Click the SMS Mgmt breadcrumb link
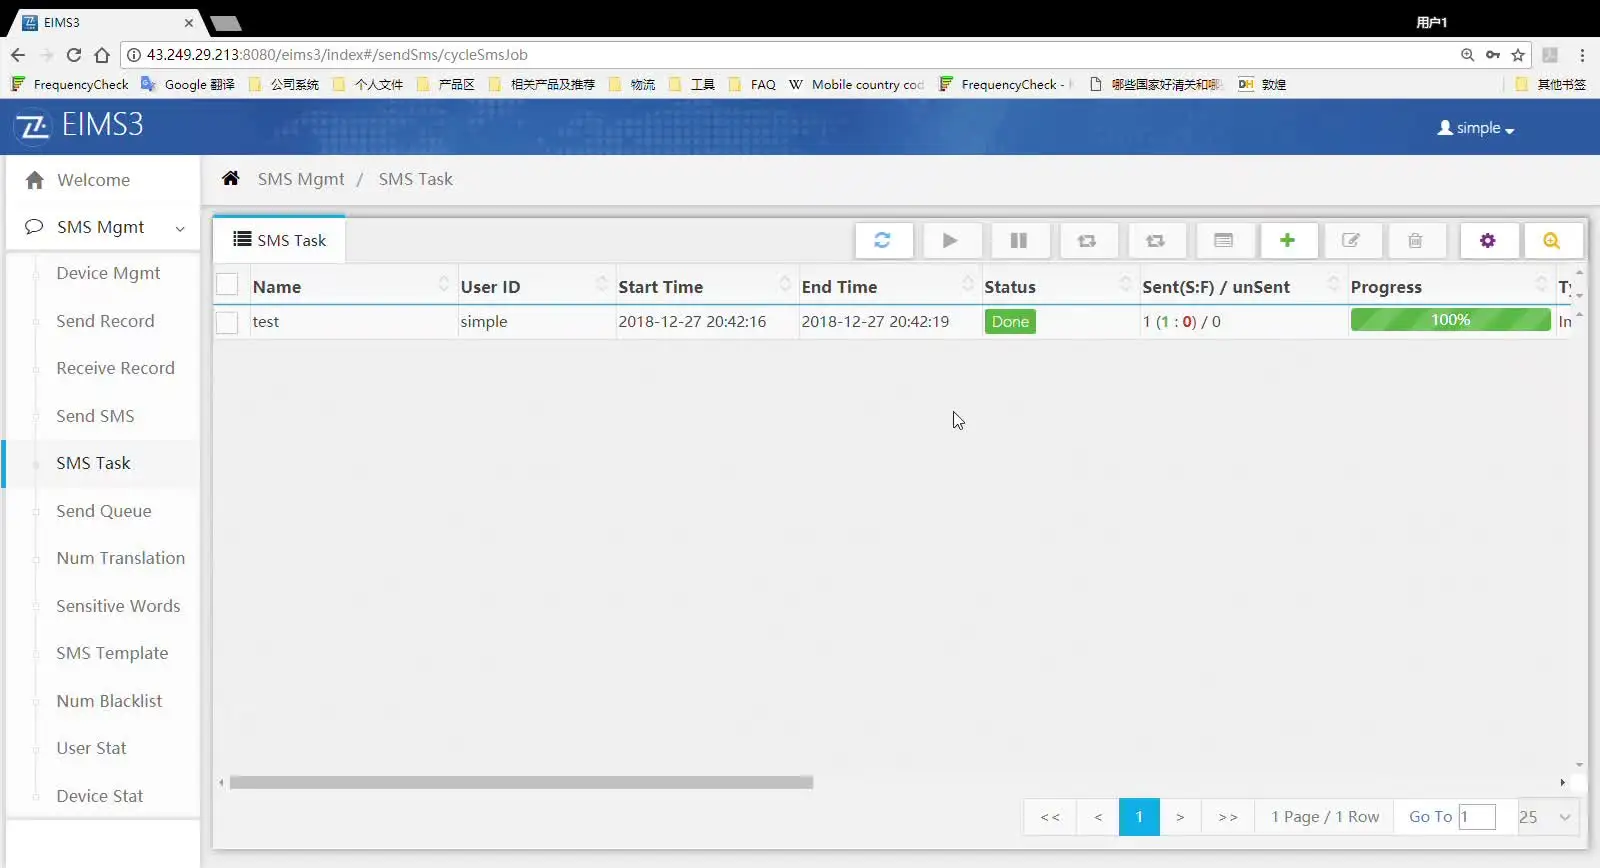The image size is (1600, 868). (x=300, y=179)
